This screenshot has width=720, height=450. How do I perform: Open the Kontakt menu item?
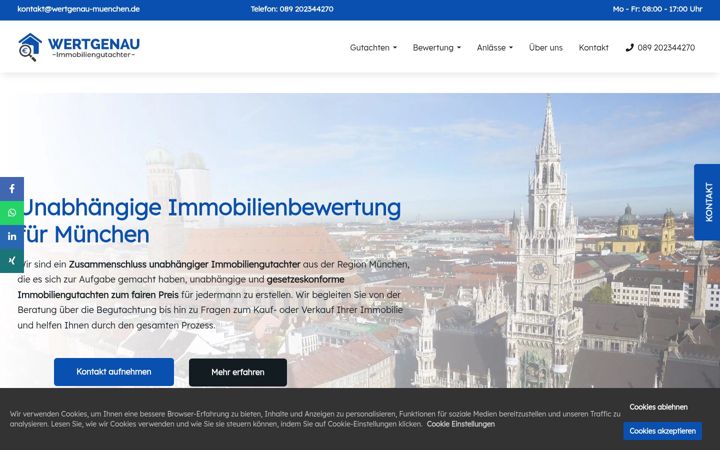[x=593, y=47]
